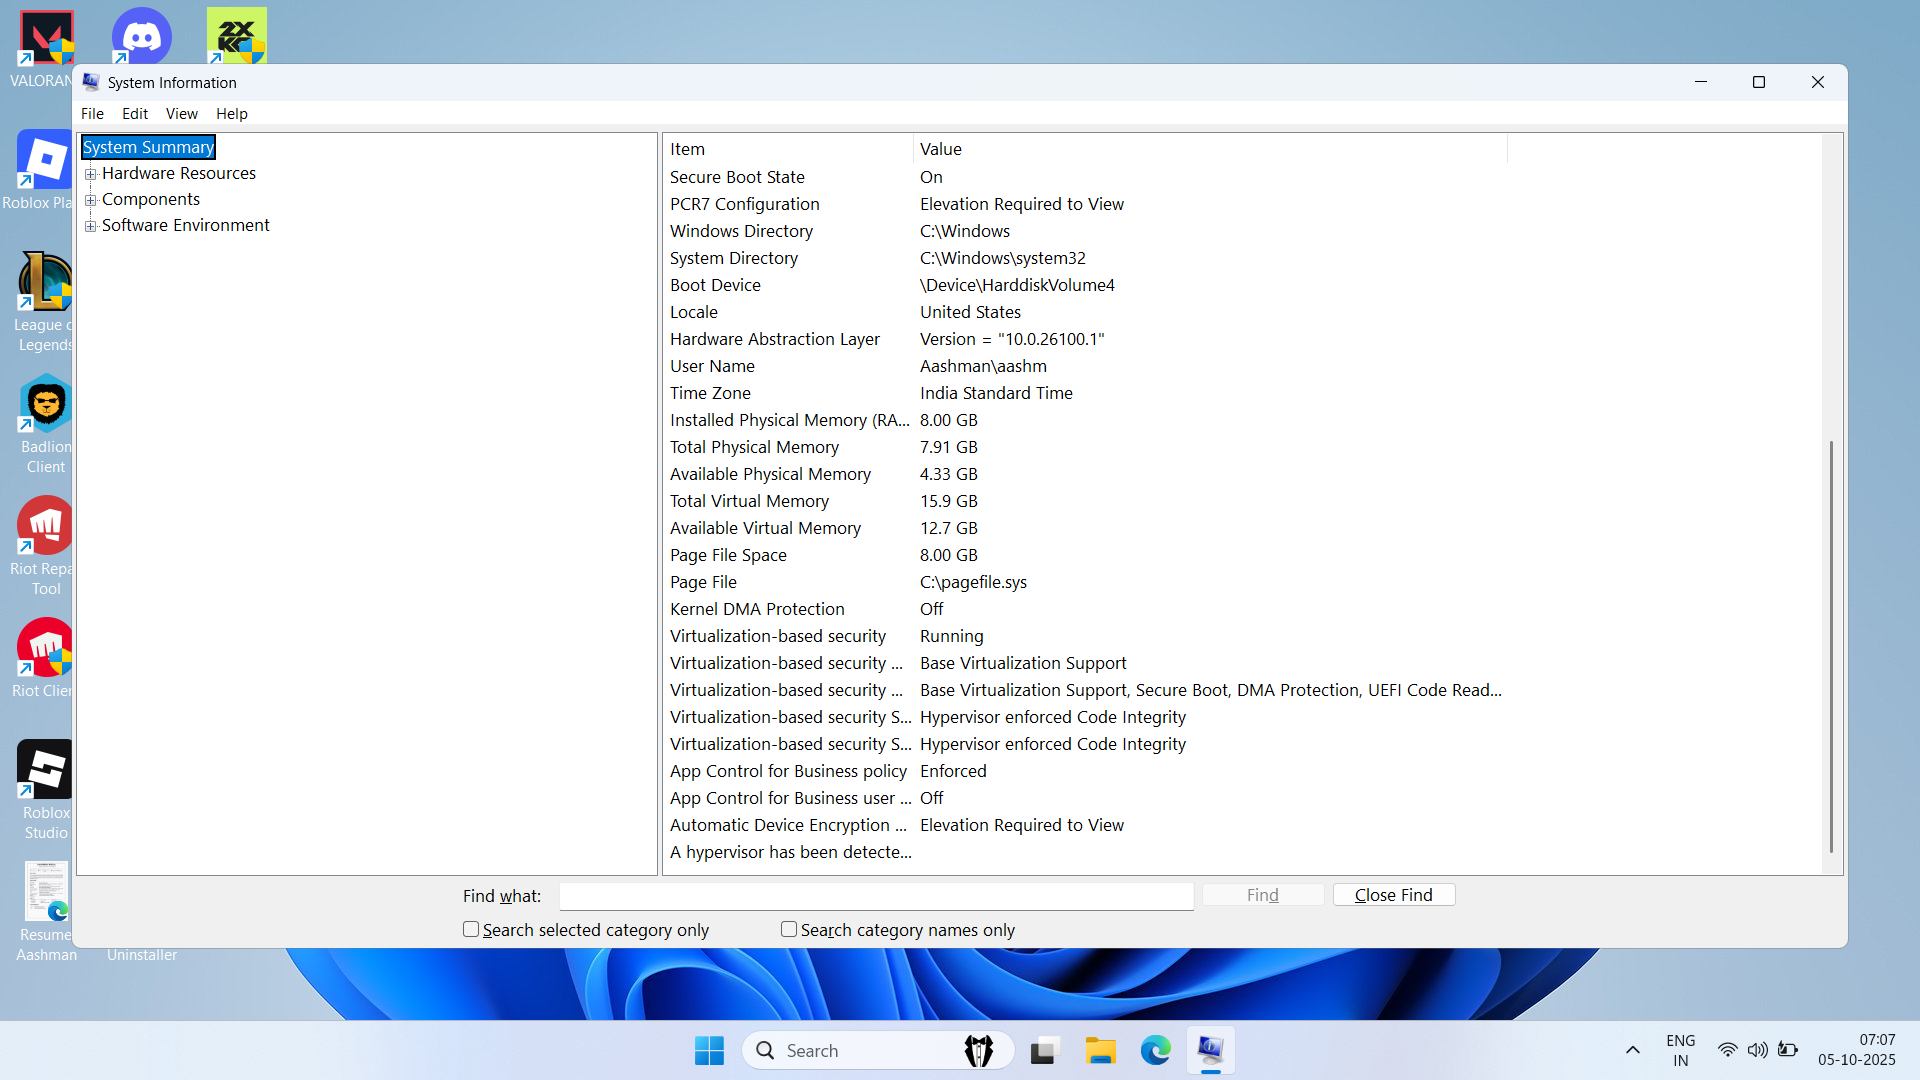Open the File menu
Viewport: 1920px width, 1080px height.
(92, 114)
